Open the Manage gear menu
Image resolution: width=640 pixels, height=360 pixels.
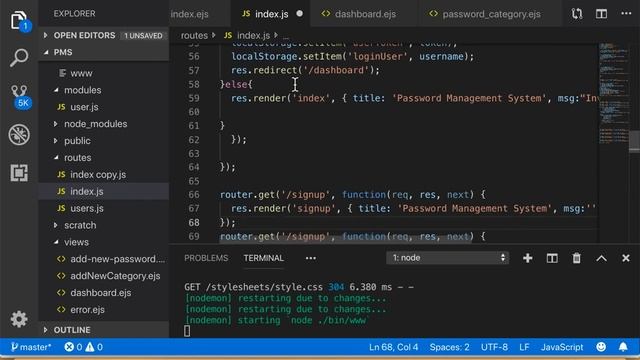coord(19,319)
